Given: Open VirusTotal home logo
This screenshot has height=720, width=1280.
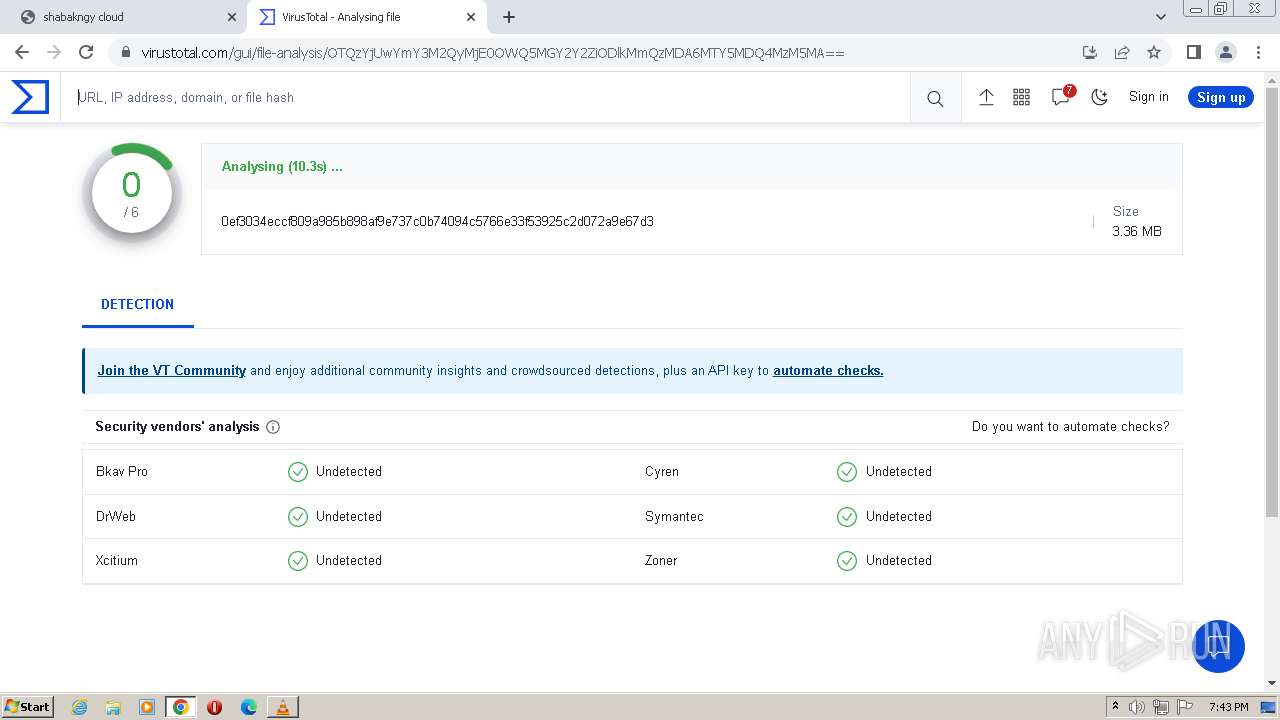Looking at the screenshot, I should (x=30, y=97).
